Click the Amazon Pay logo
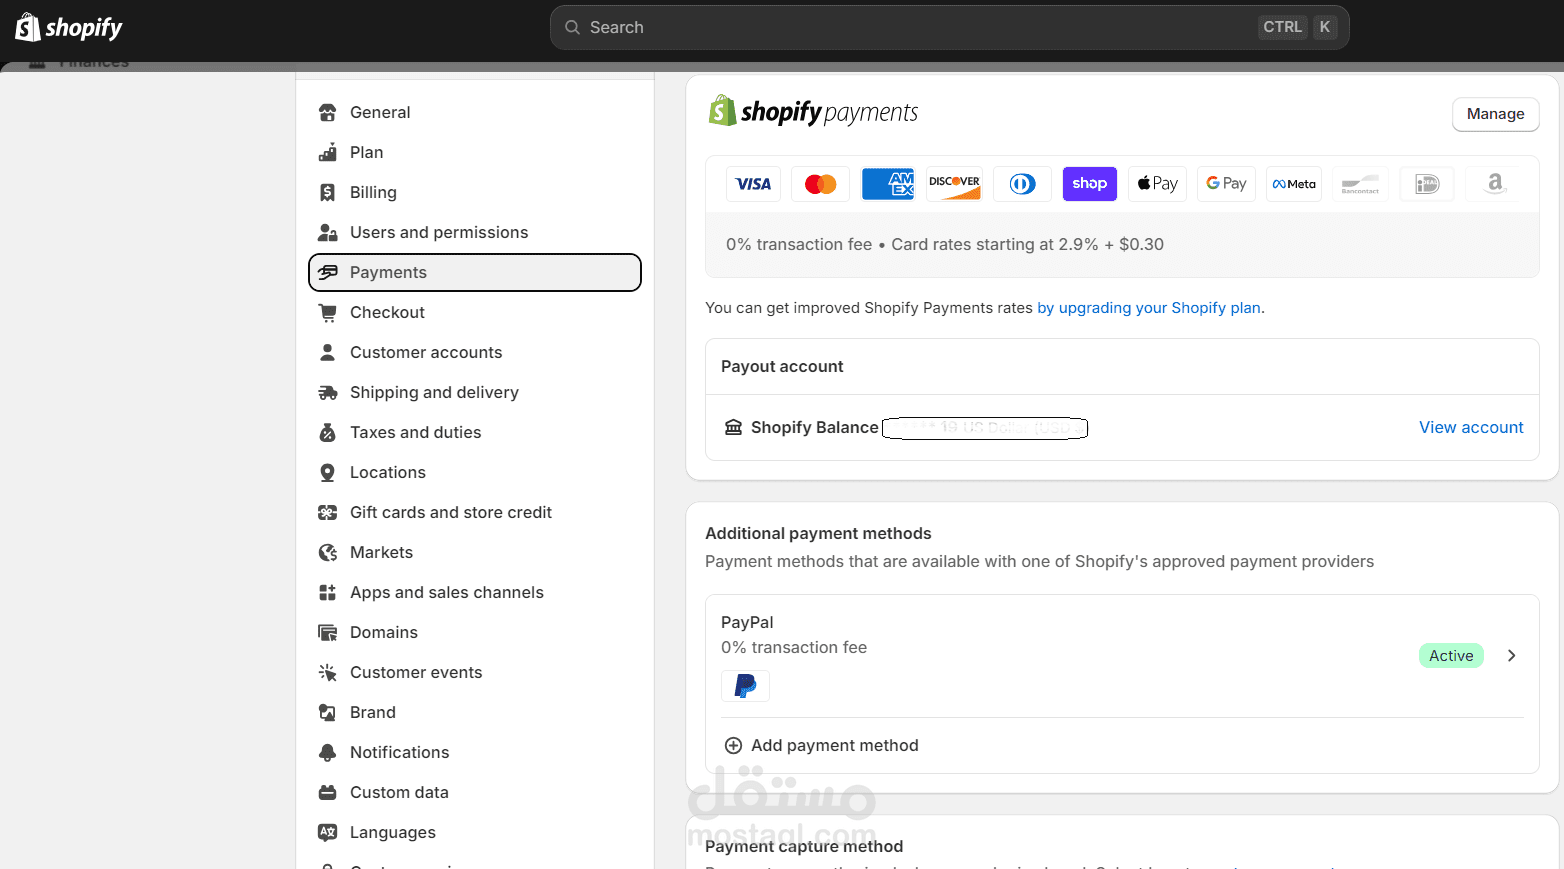Image resolution: width=1564 pixels, height=869 pixels. [1495, 184]
